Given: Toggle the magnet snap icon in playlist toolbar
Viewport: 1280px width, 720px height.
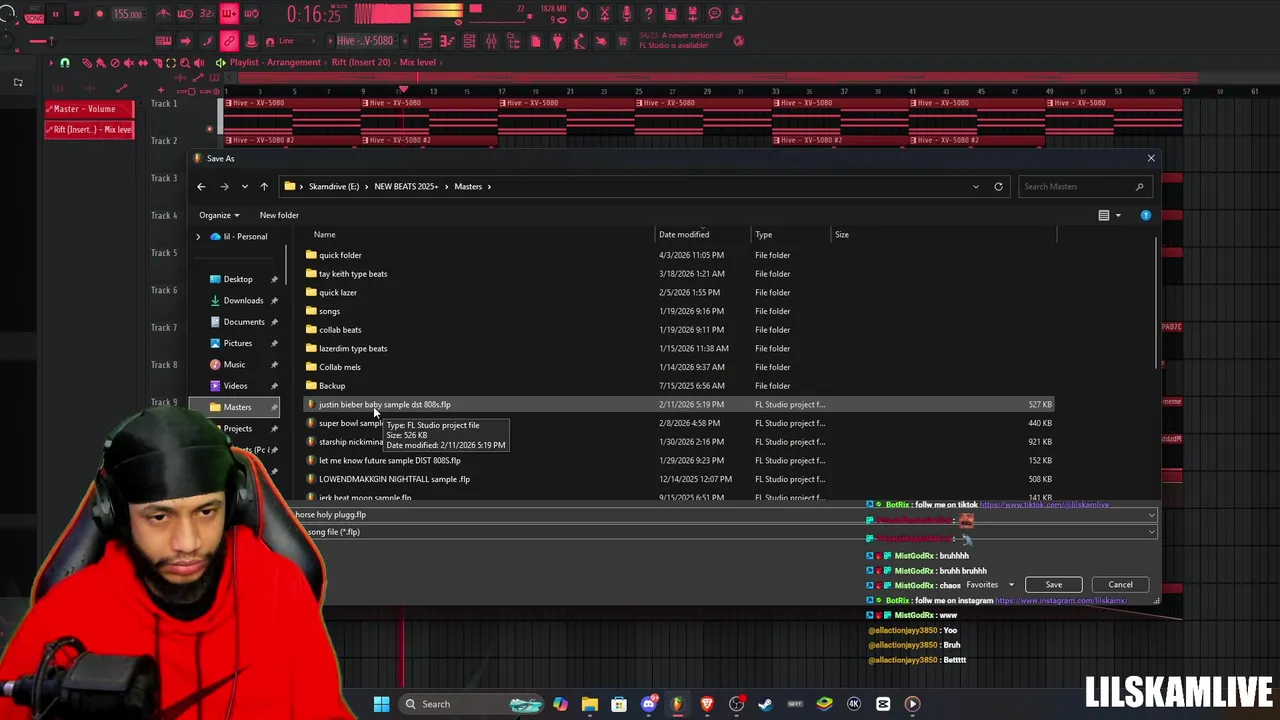Looking at the screenshot, I should [x=64, y=62].
